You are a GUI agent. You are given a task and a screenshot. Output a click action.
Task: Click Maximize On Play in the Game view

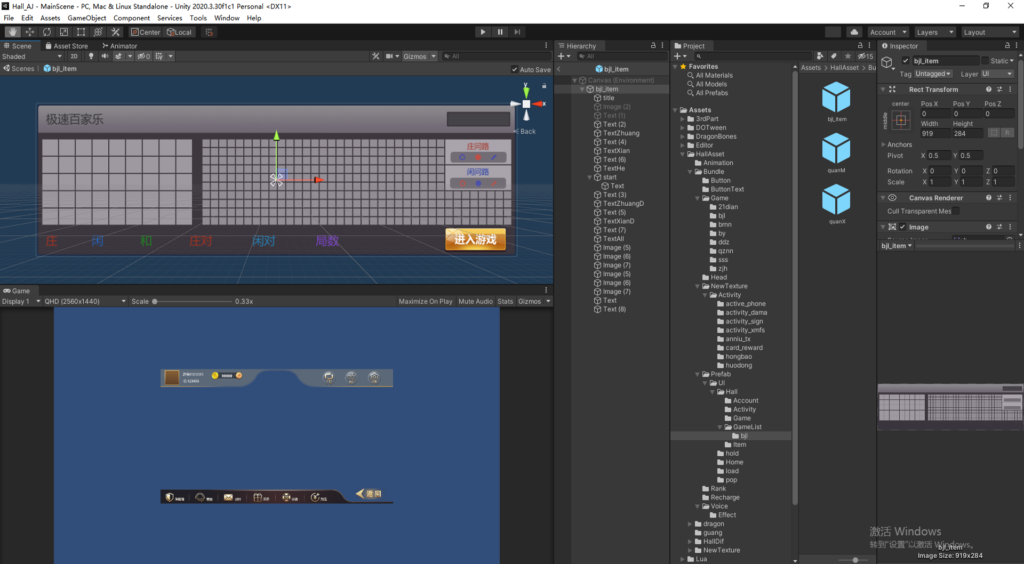425,301
